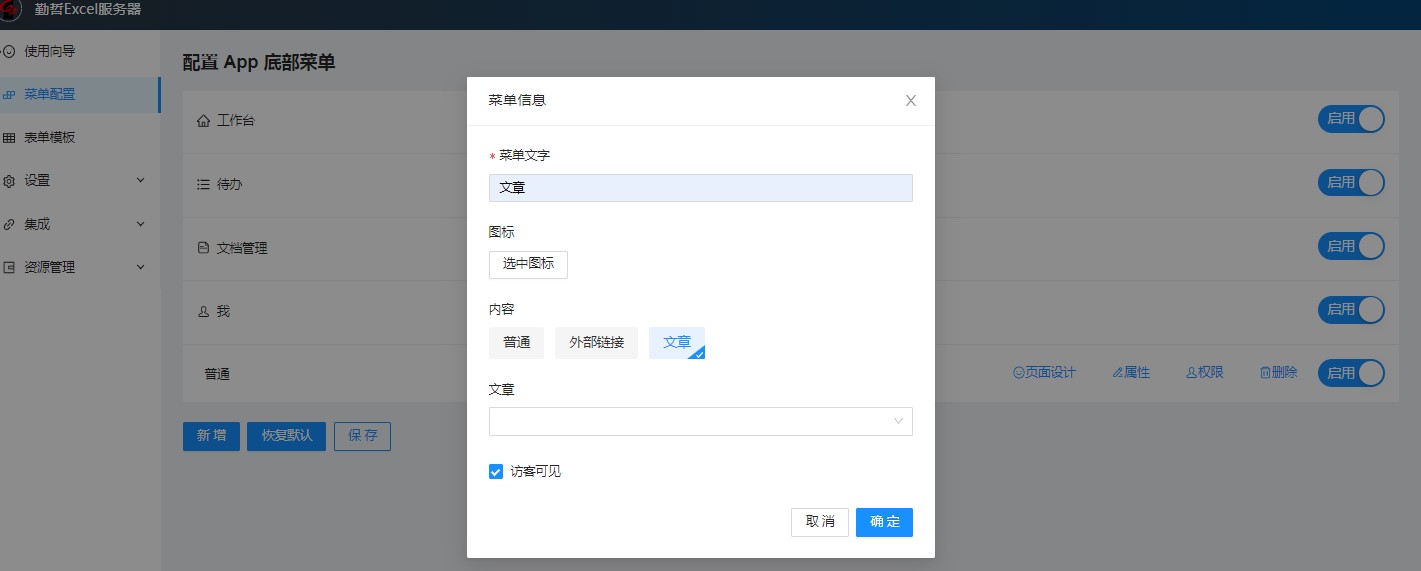Toggle the 启用 switch for 工作台

pyautogui.click(x=1351, y=119)
